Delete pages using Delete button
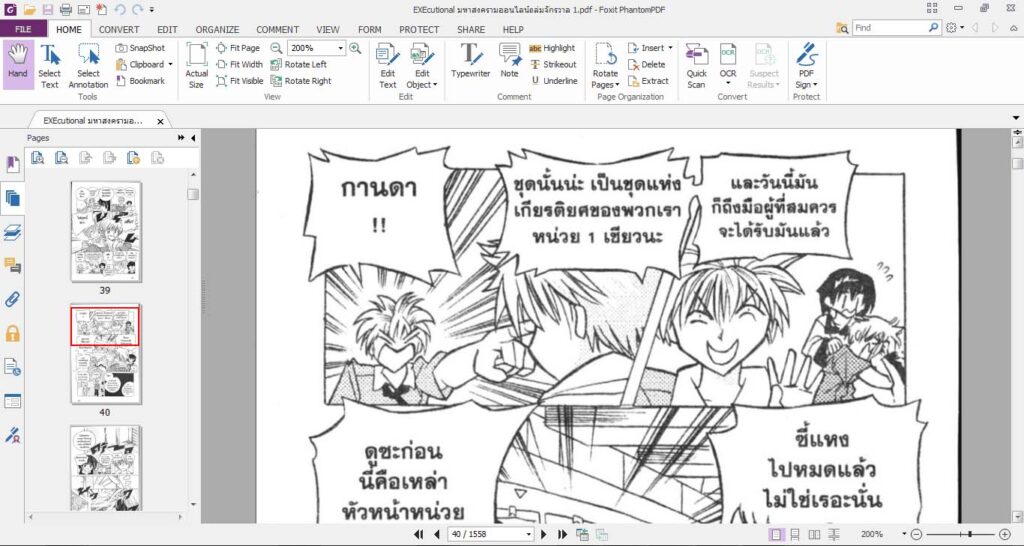Image resolution: width=1024 pixels, height=546 pixels. 647,64
